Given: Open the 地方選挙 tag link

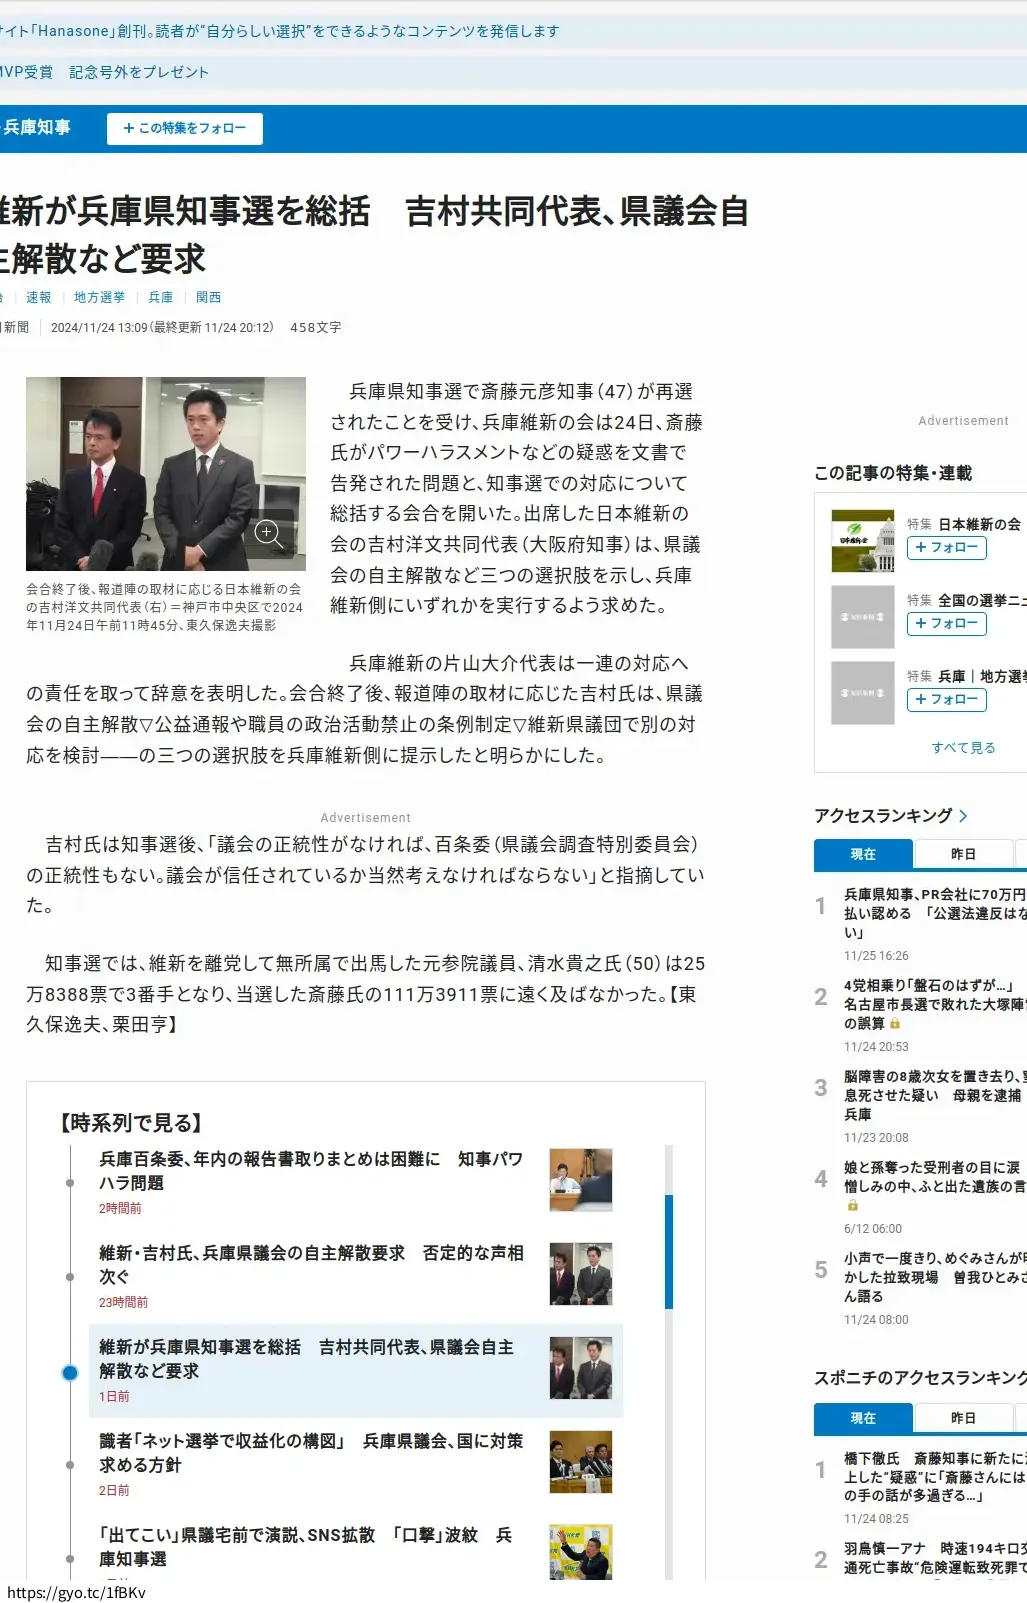Looking at the screenshot, I should [x=99, y=298].
